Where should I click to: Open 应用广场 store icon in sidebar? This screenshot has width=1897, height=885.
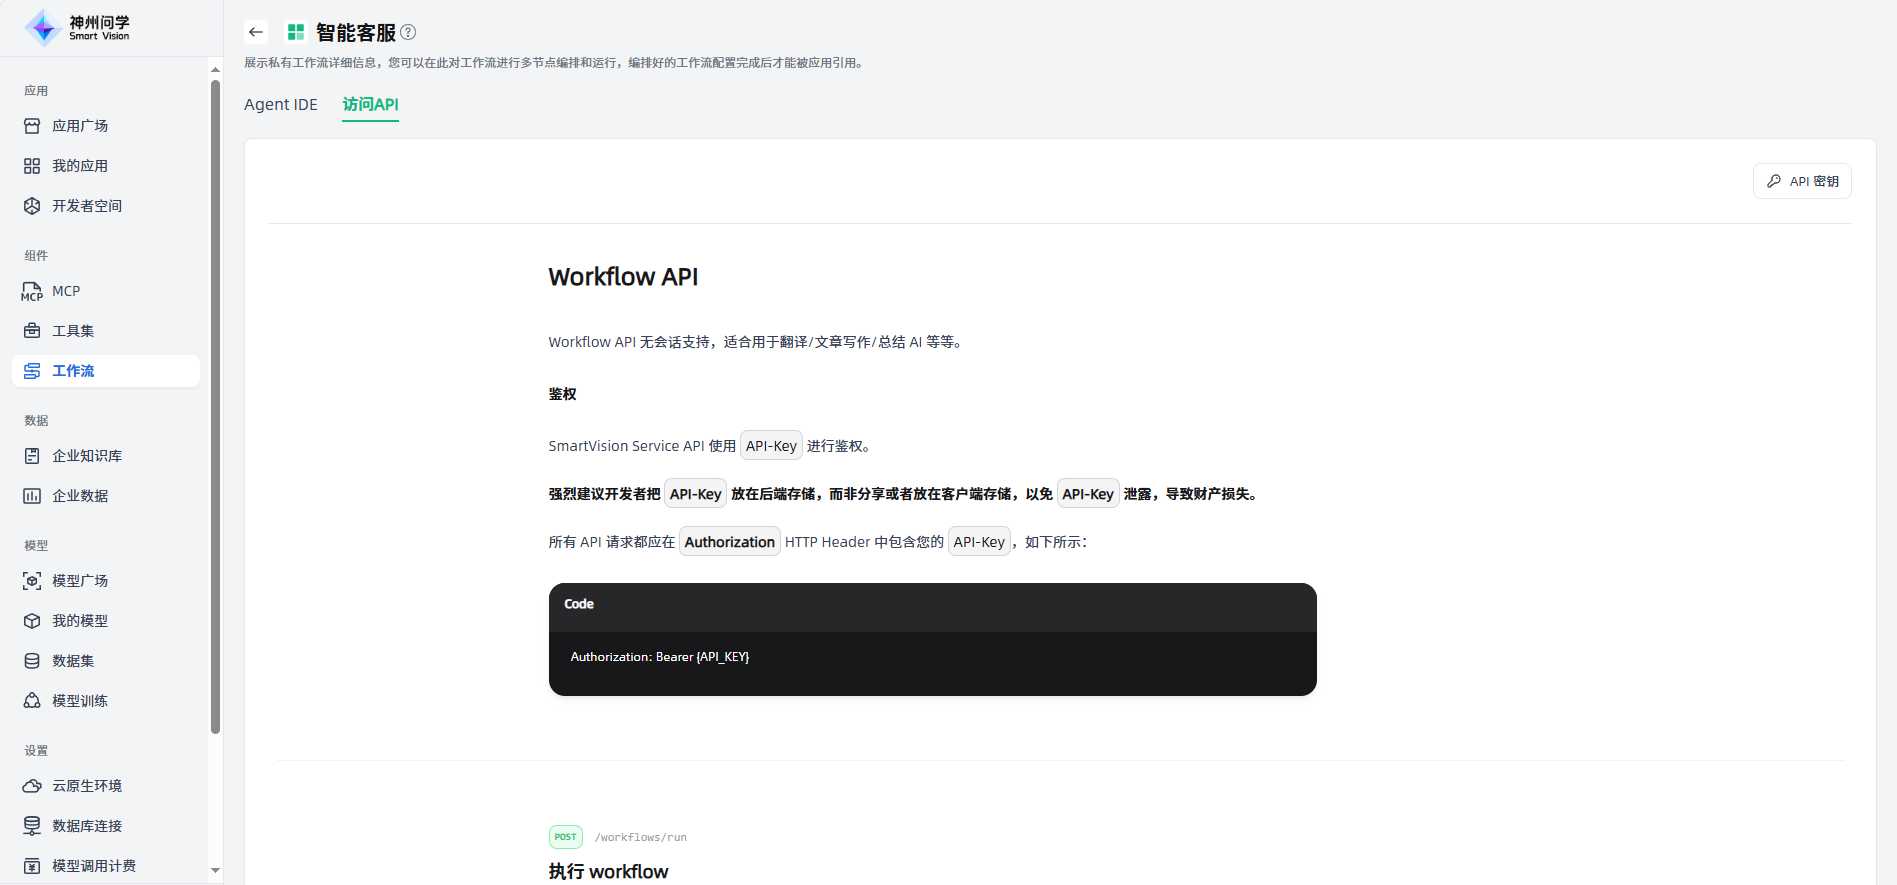[32, 126]
